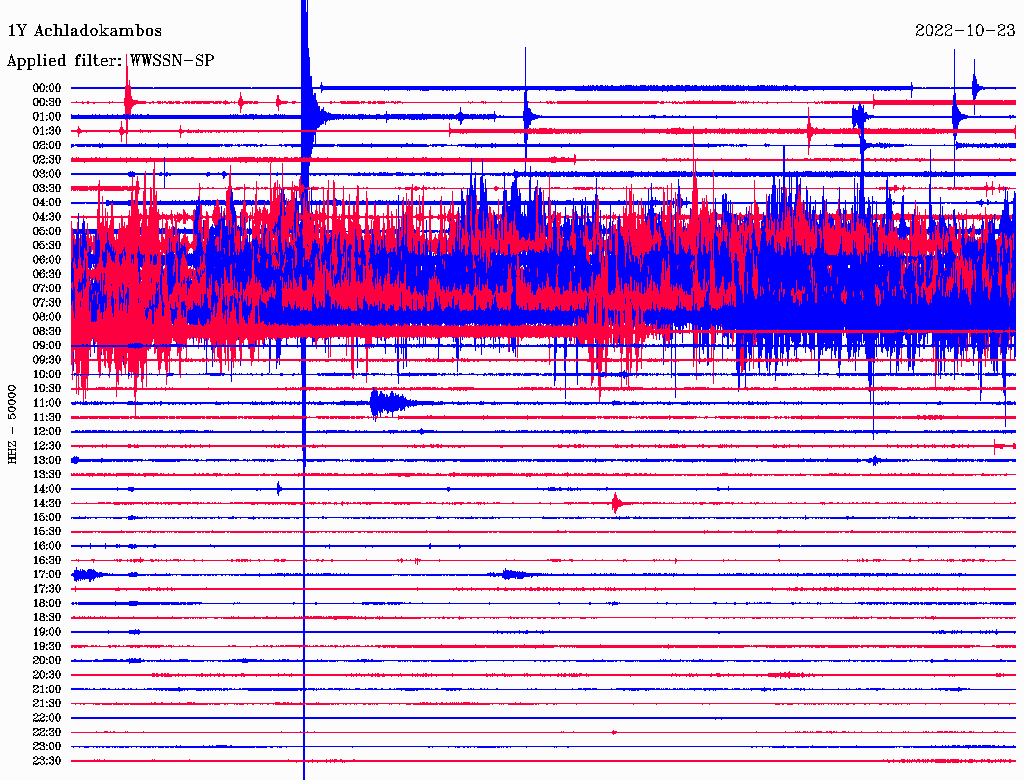Select the 21:30 time label
This screenshot has height=780, width=1024.
[47, 704]
